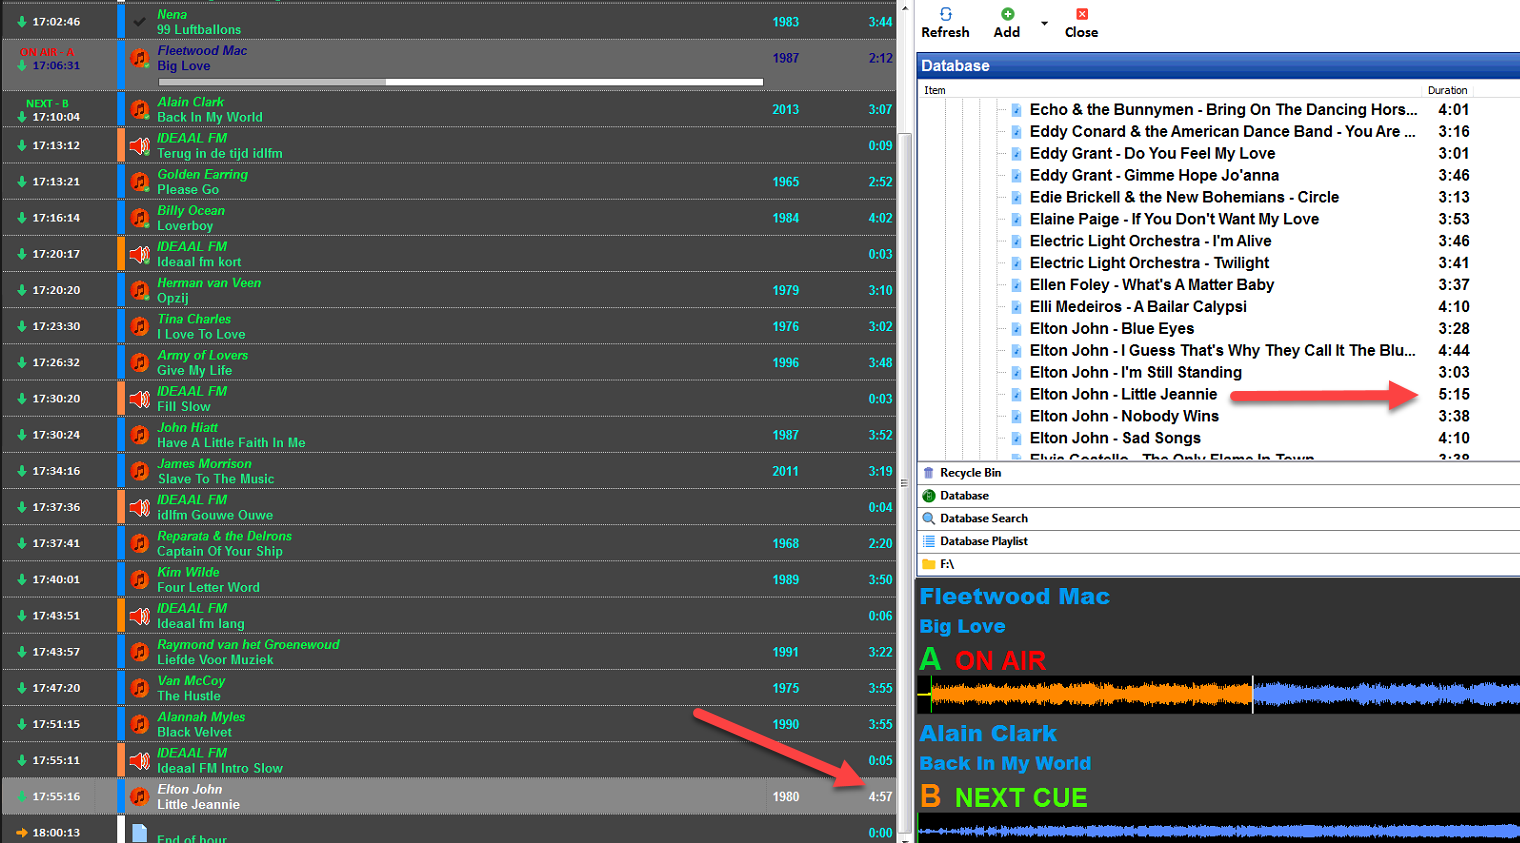Select Electric Light Orchestra - Twilight item

1149,263
